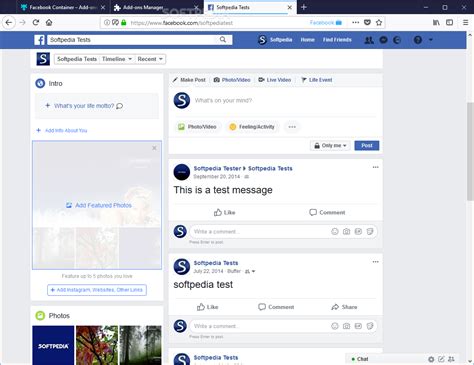Go back with the browser back arrow
The height and width of the screenshot is (365, 474).
[9, 22]
